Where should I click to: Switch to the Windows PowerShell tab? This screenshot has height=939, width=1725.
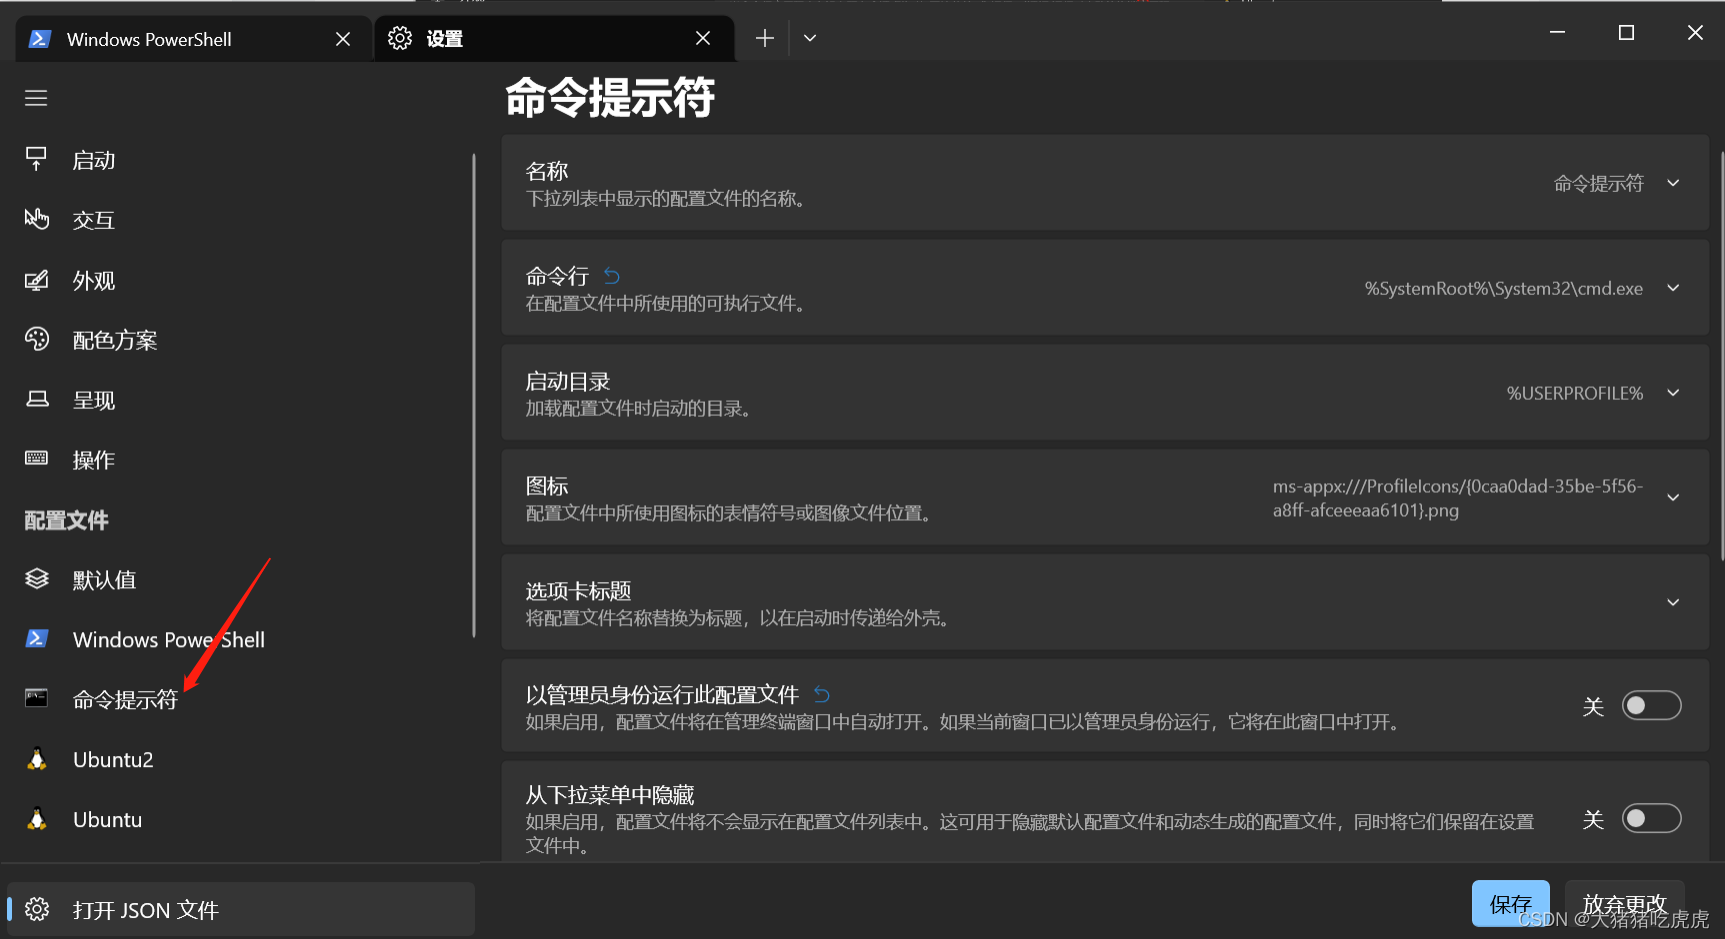coord(194,39)
